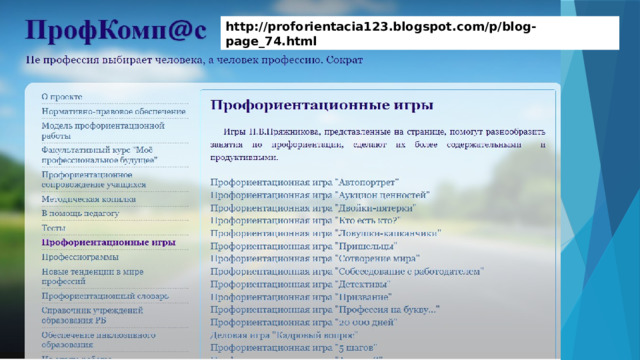Viewport: 640px width, 360px height.
Task: Open game link 'Пришельцы'
Action: pyautogui.click(x=304, y=246)
